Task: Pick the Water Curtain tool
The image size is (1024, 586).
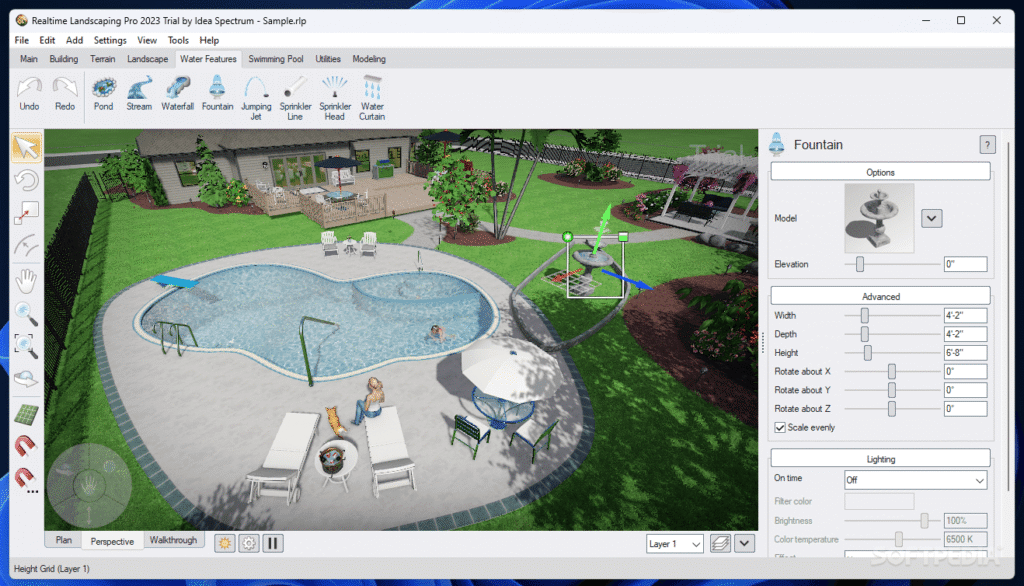Action: point(372,97)
